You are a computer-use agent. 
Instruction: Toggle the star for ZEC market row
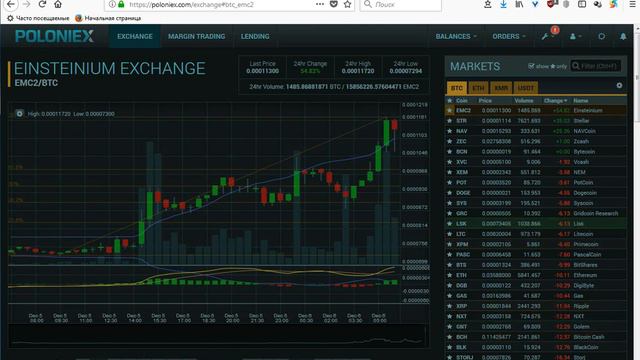(x=449, y=141)
